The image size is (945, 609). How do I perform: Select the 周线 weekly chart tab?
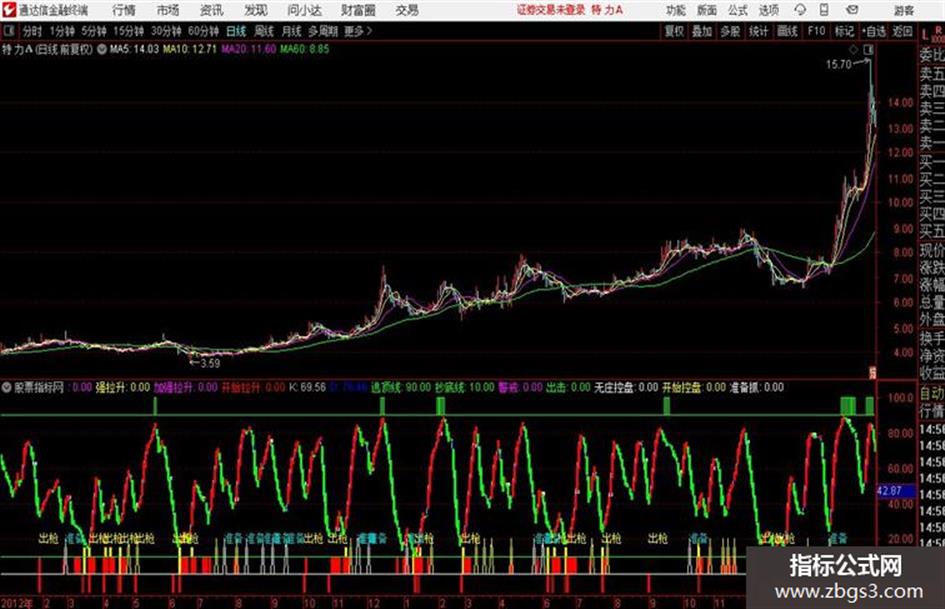tap(264, 31)
